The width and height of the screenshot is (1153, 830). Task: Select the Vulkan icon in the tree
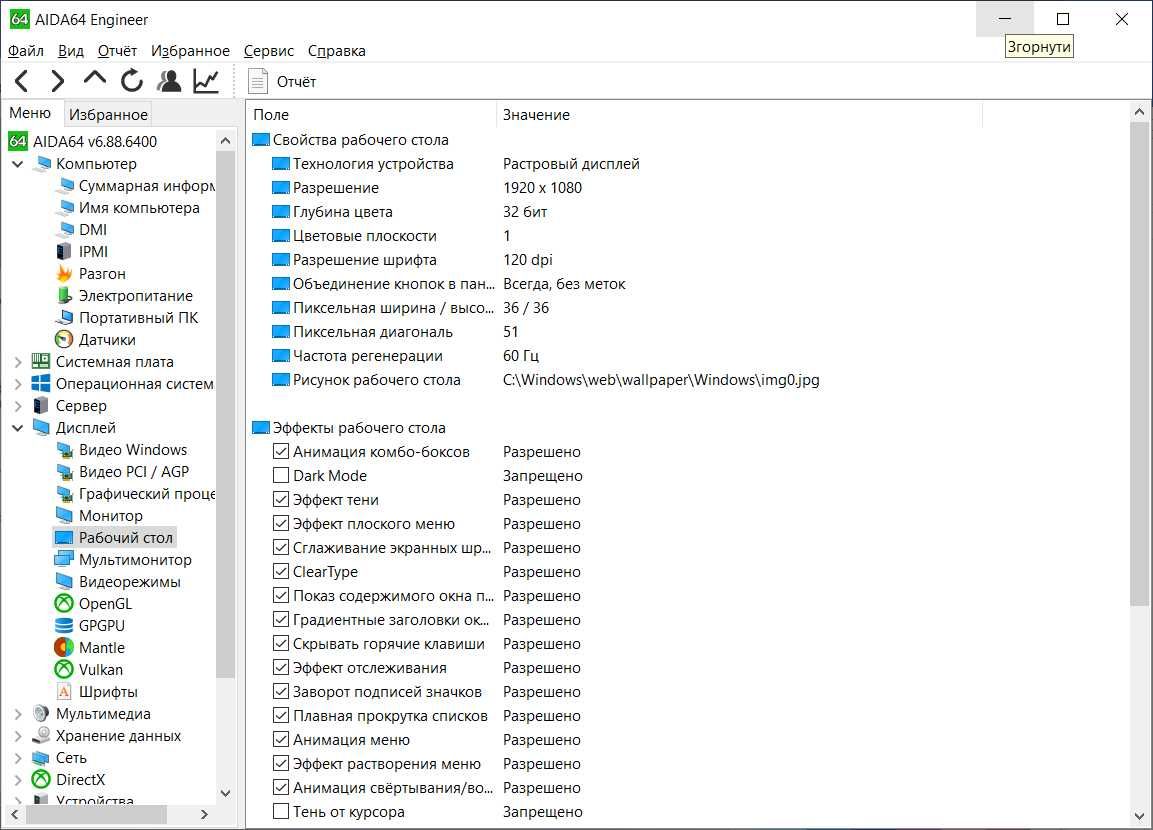click(x=65, y=670)
